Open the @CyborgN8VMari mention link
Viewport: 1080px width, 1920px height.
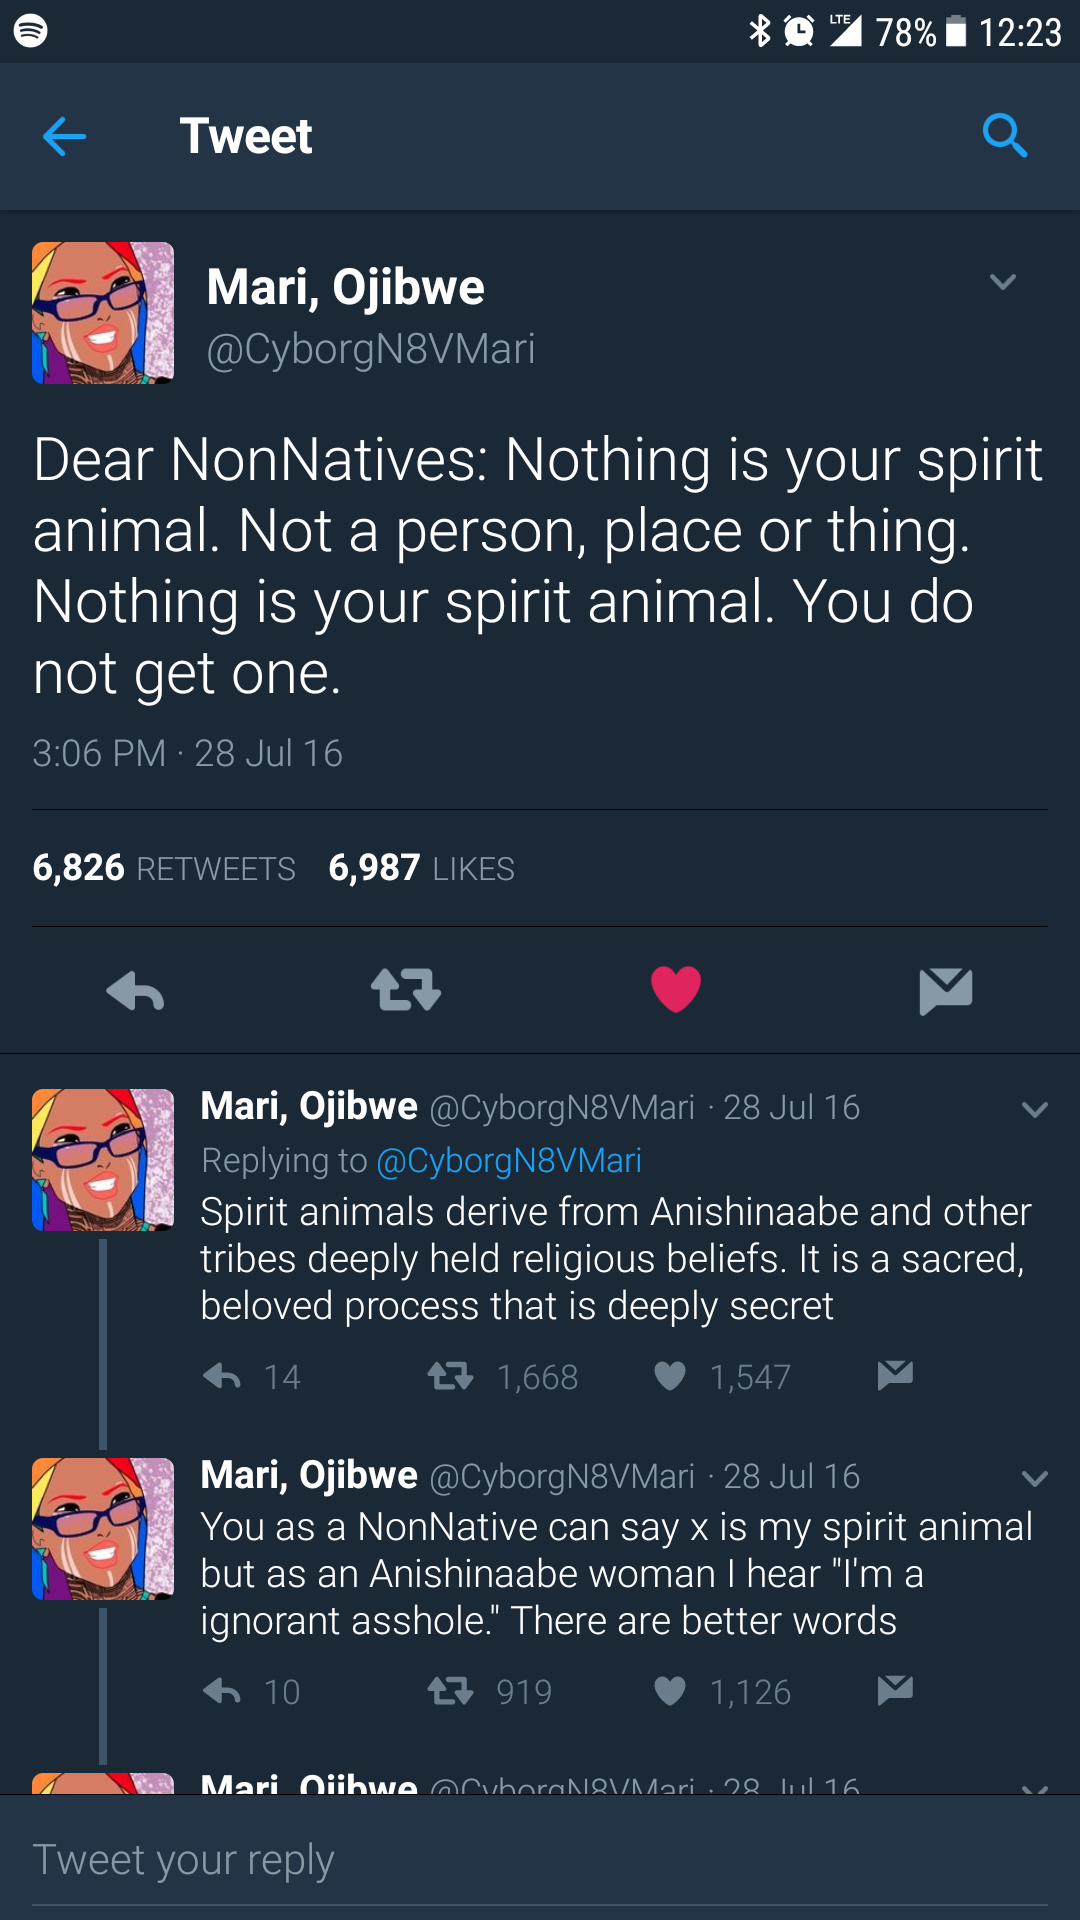click(509, 1160)
